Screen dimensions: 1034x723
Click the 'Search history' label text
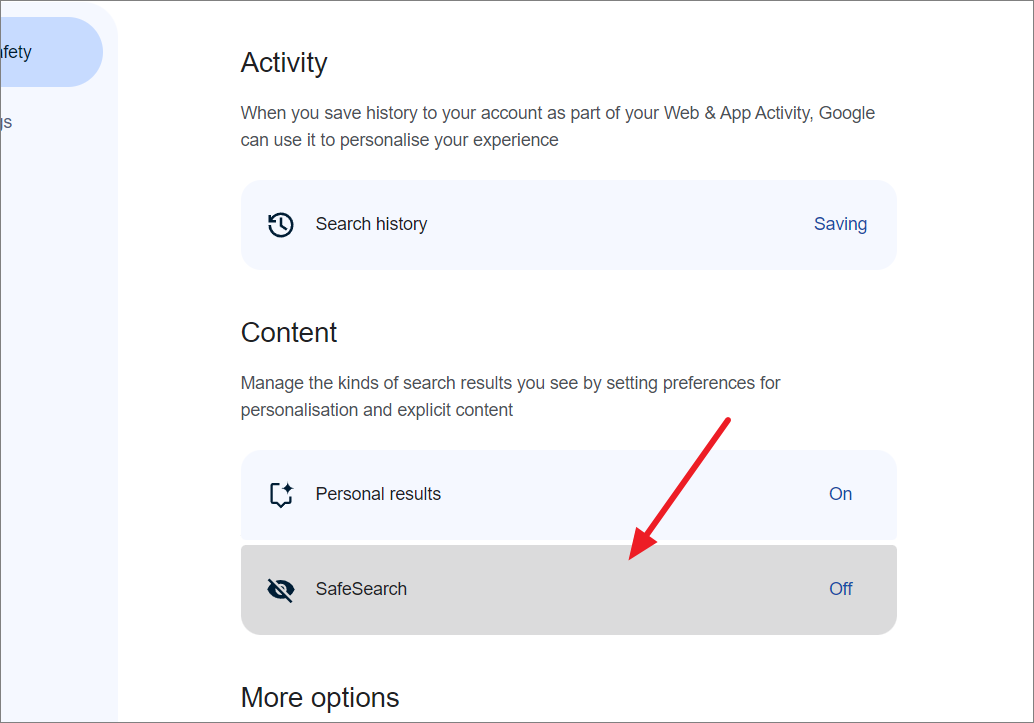click(371, 224)
